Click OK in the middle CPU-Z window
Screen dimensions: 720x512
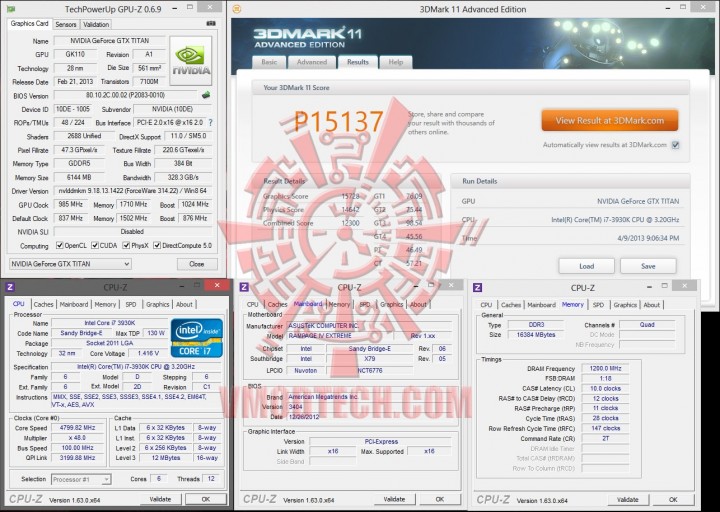[x=439, y=499]
